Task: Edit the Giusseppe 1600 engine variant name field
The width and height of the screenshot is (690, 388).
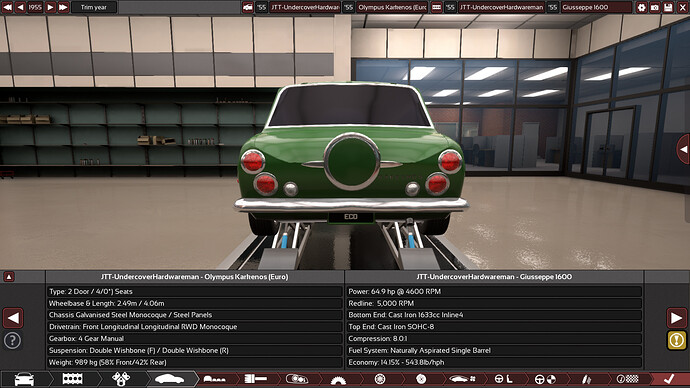Action: click(x=596, y=7)
